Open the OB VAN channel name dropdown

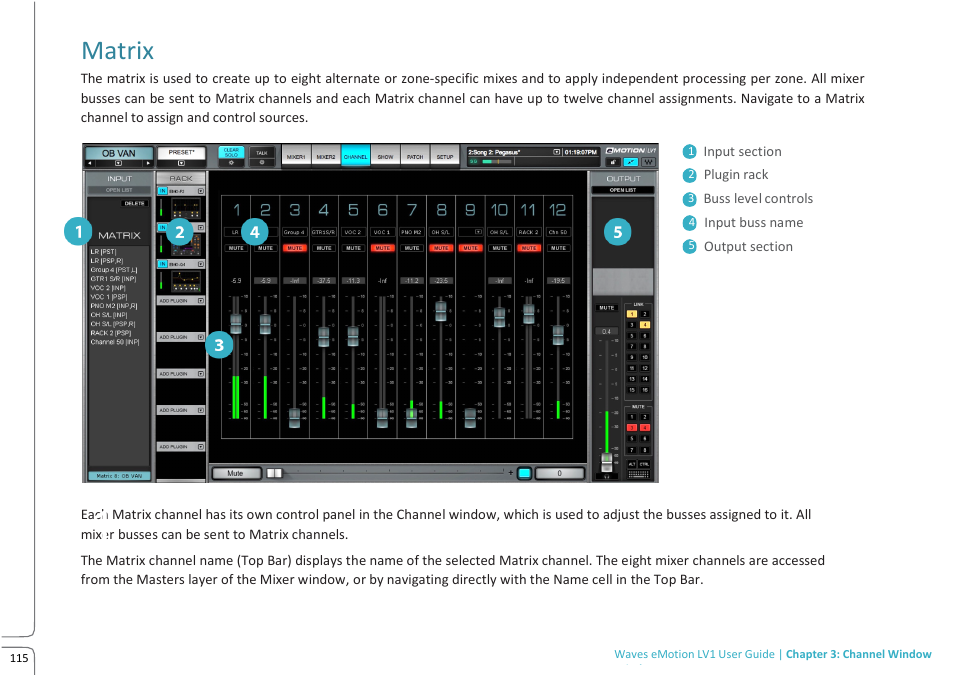click(x=119, y=163)
